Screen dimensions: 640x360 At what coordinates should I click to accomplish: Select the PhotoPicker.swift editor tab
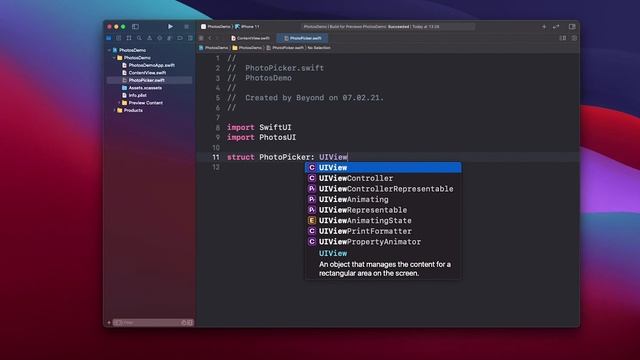tap(302, 38)
